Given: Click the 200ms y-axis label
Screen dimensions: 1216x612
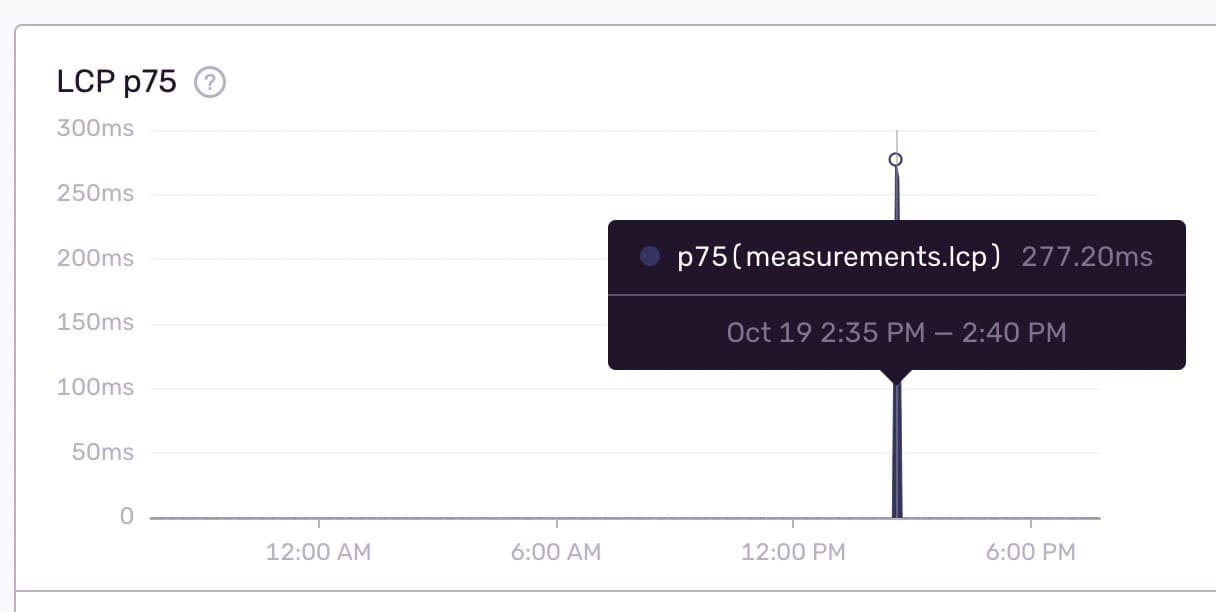Looking at the screenshot, I should pyautogui.click(x=96, y=259).
